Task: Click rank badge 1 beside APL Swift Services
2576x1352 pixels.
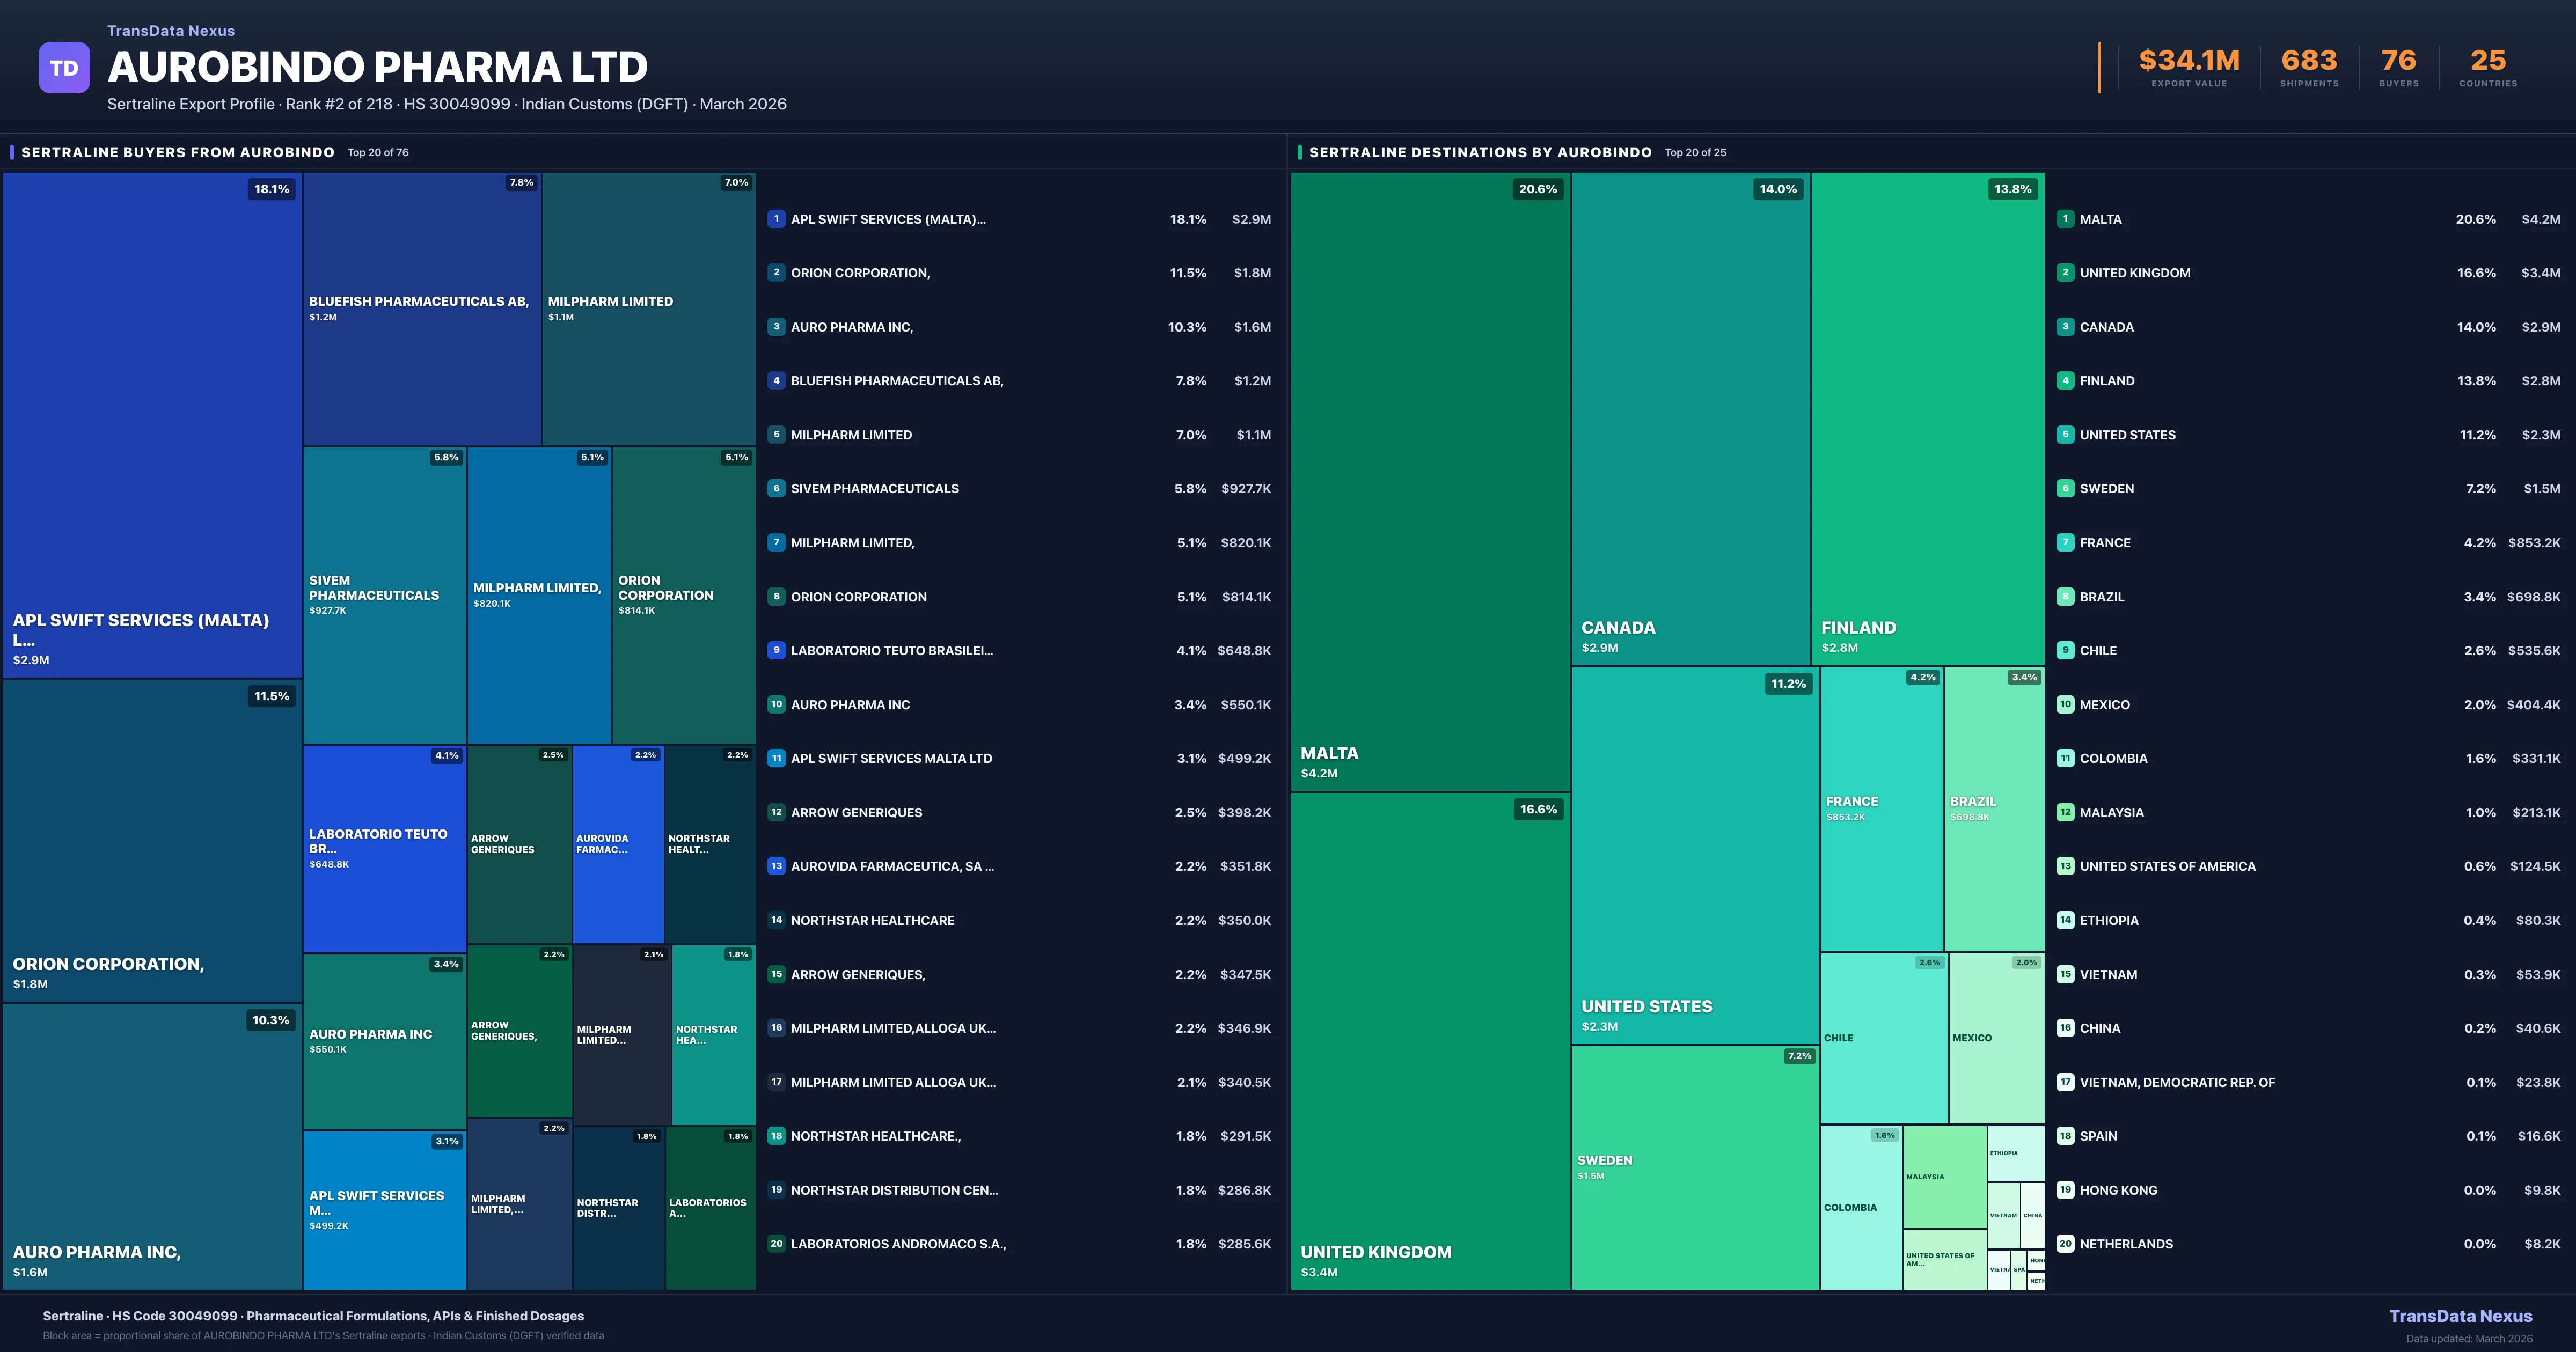Action: tap(776, 219)
